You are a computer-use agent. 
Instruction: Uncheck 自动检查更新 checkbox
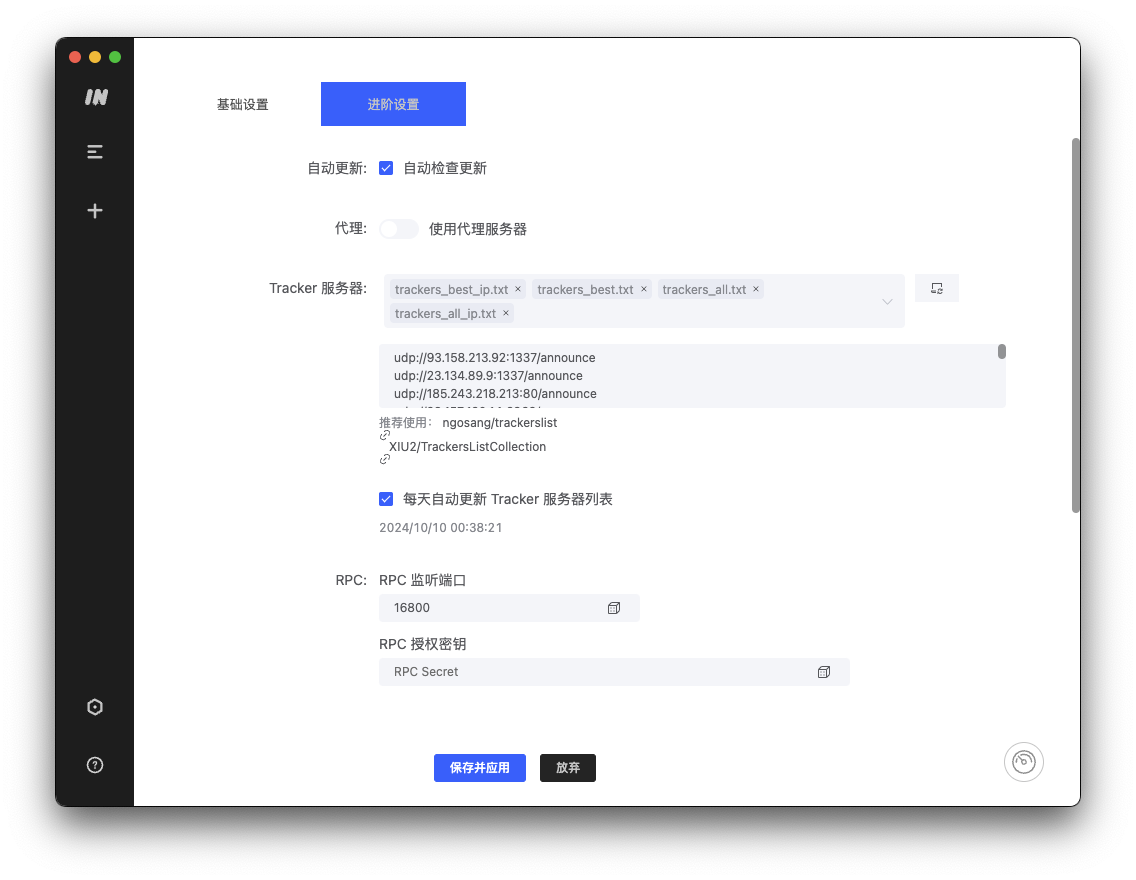(386, 168)
